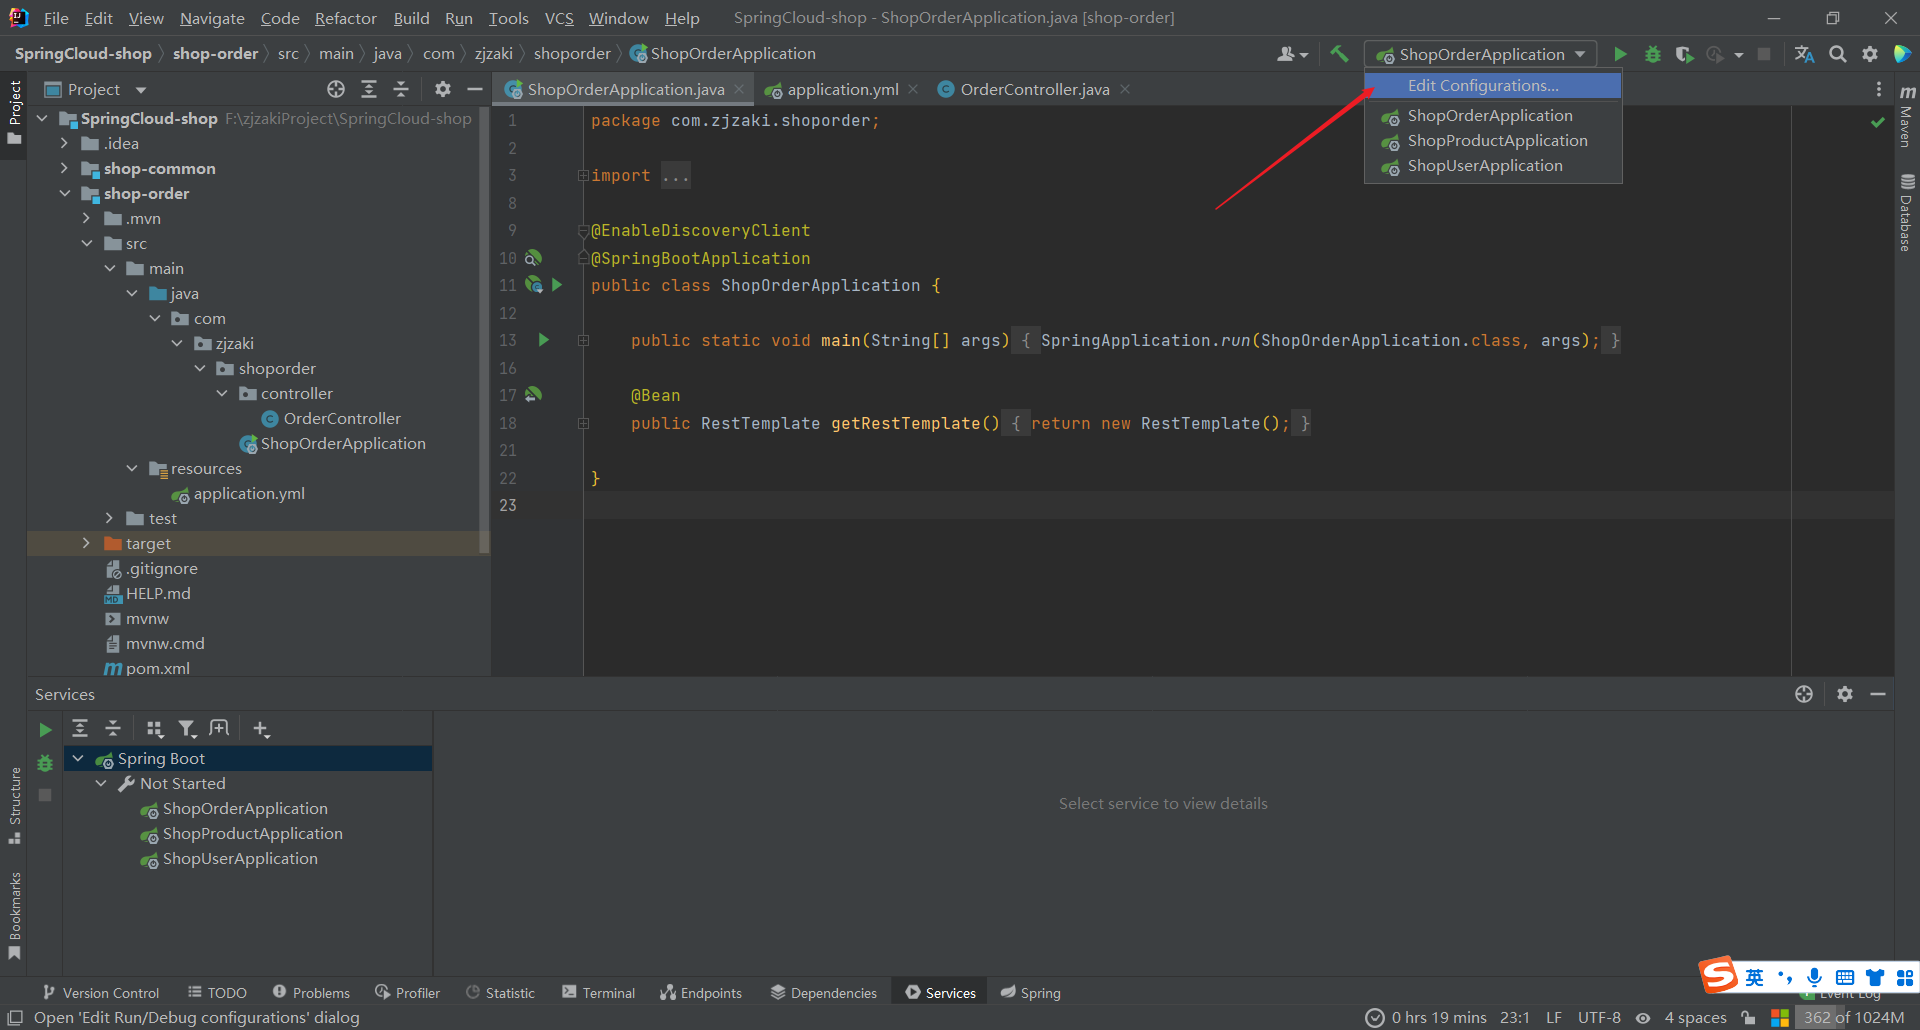Expand the .idea folder
Viewport: 1920px width, 1030px height.
(x=64, y=143)
